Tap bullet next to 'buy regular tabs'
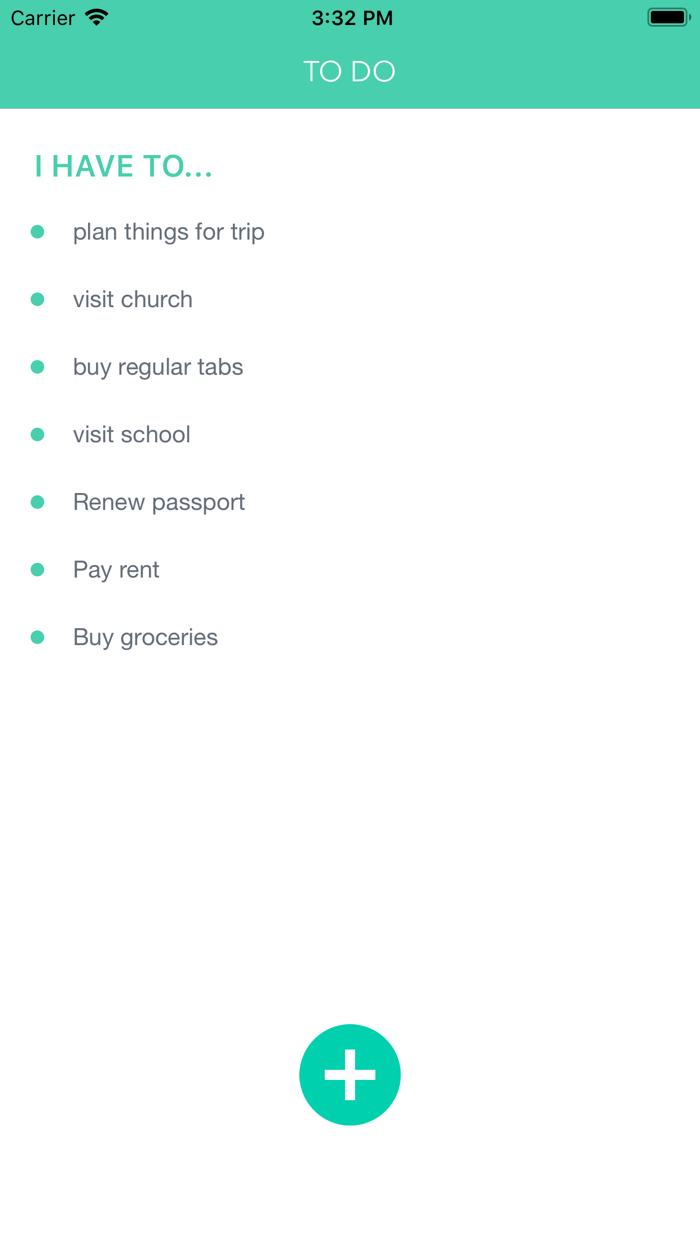This screenshot has height=1244, width=700. (38, 367)
